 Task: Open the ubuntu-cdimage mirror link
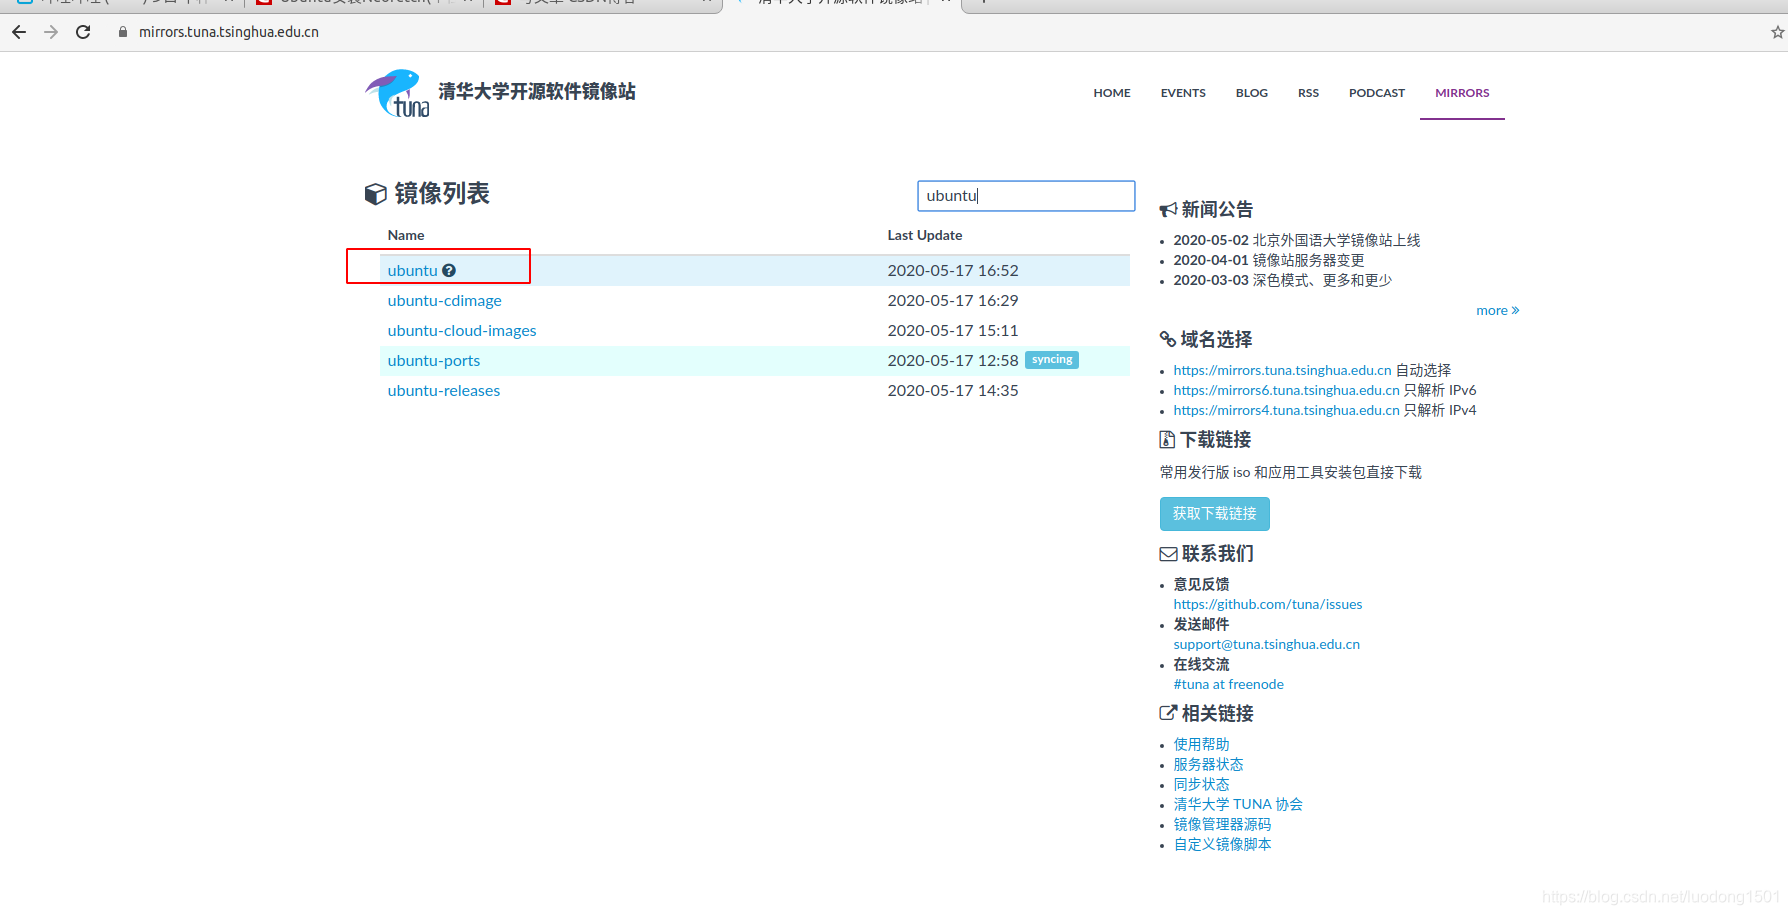click(444, 300)
